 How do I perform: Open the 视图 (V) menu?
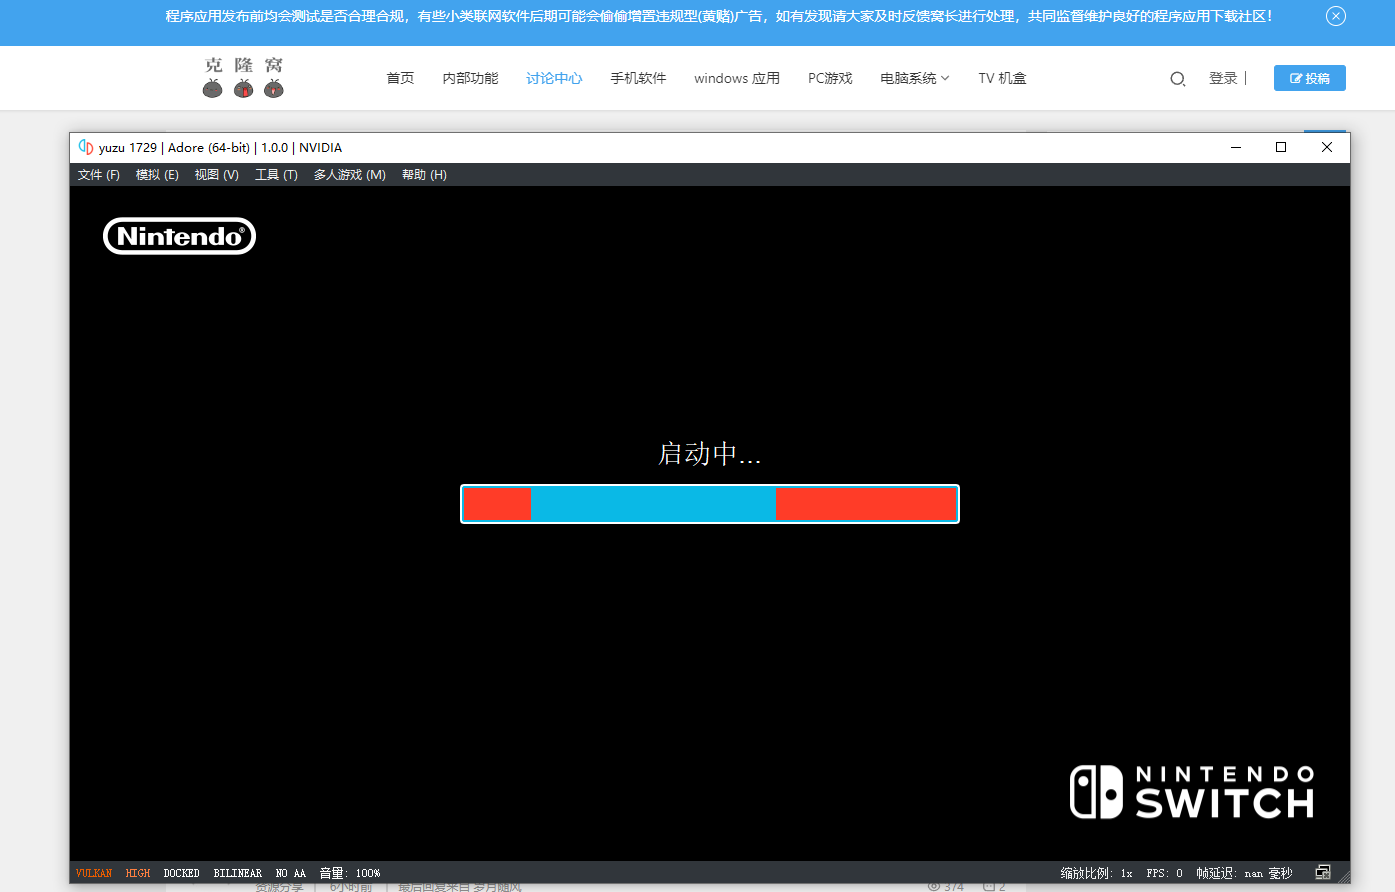[217, 175]
